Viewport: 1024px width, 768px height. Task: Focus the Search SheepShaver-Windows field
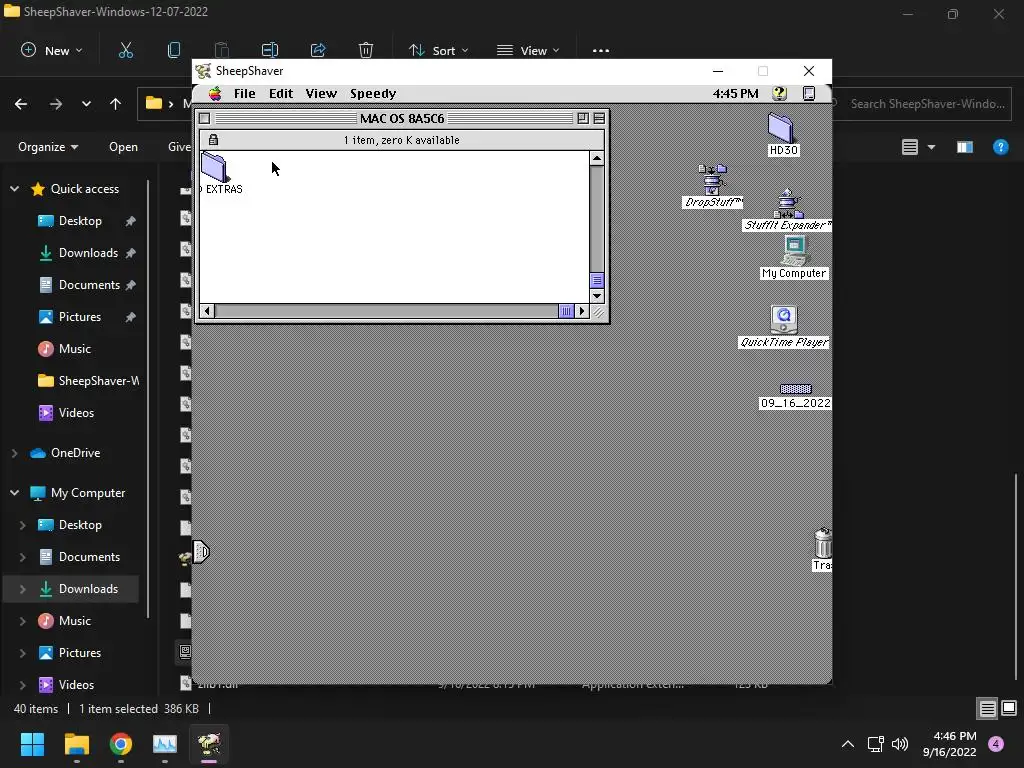pos(922,104)
